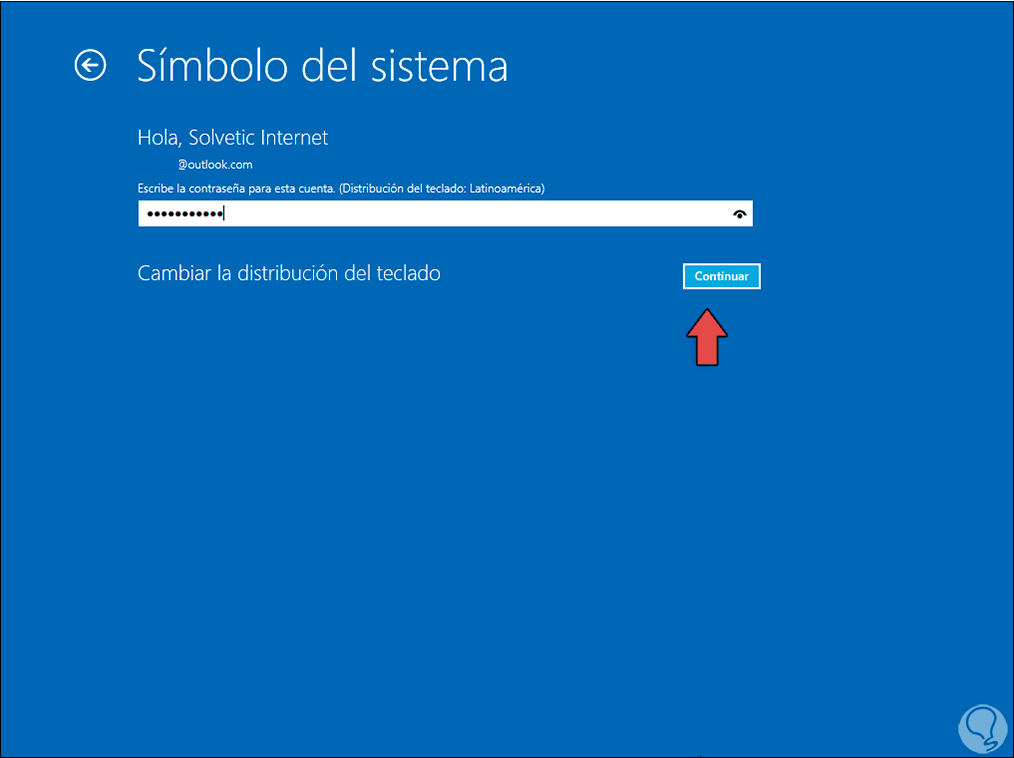Click the Símbolo del sistema heading
This screenshot has height=758, width=1014.
pyautogui.click(x=322, y=66)
